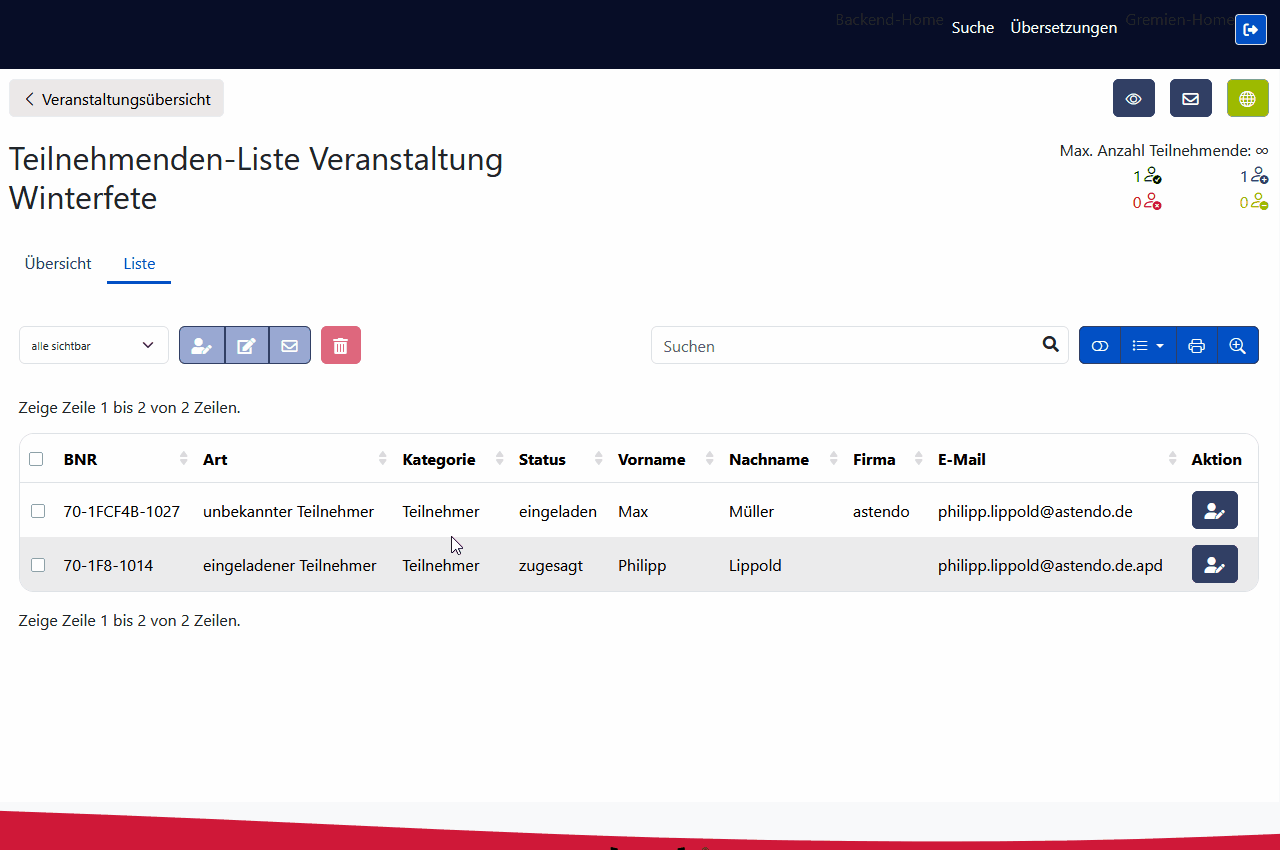1280x850 pixels.
Task: Switch to the Übersicht tab
Action: pos(58,264)
